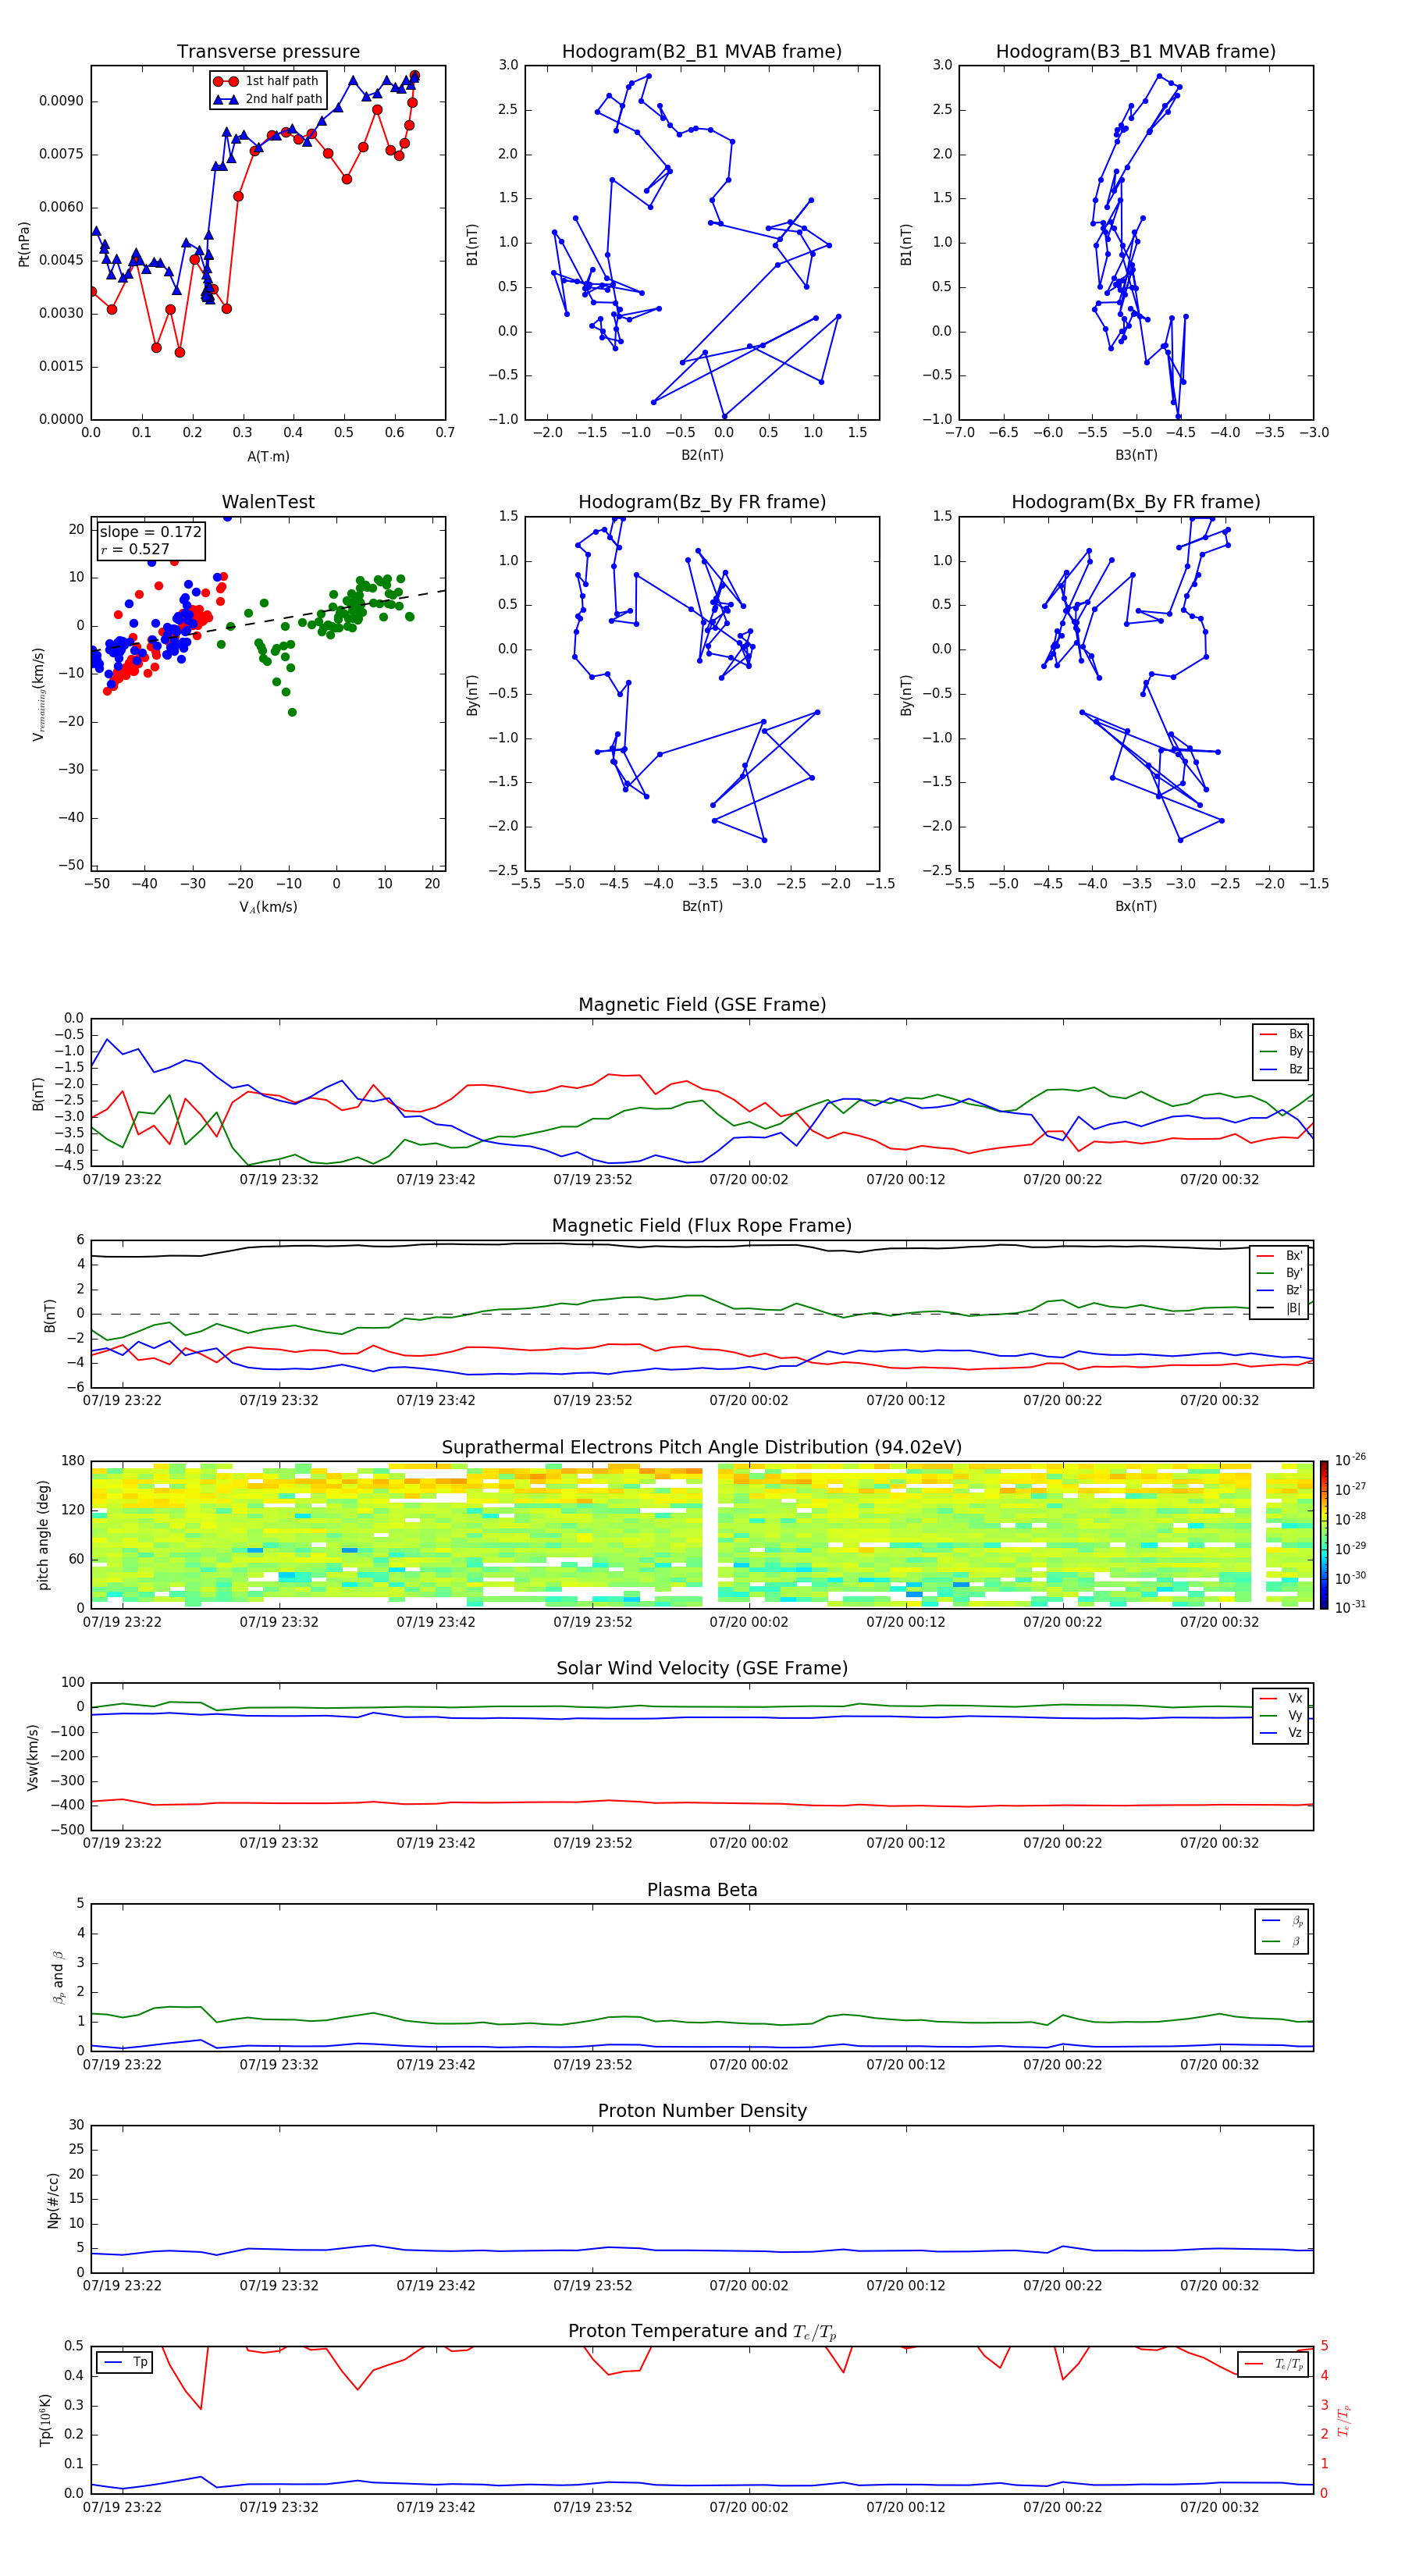Click the 'Te/Tp' legend entry
The width and height of the screenshot is (1405, 2576).
tap(1274, 2364)
